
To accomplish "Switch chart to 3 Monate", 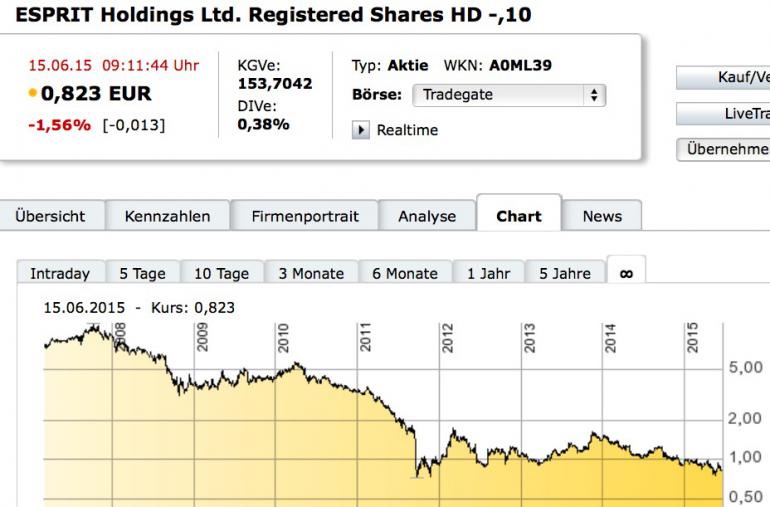I will tap(311, 273).
